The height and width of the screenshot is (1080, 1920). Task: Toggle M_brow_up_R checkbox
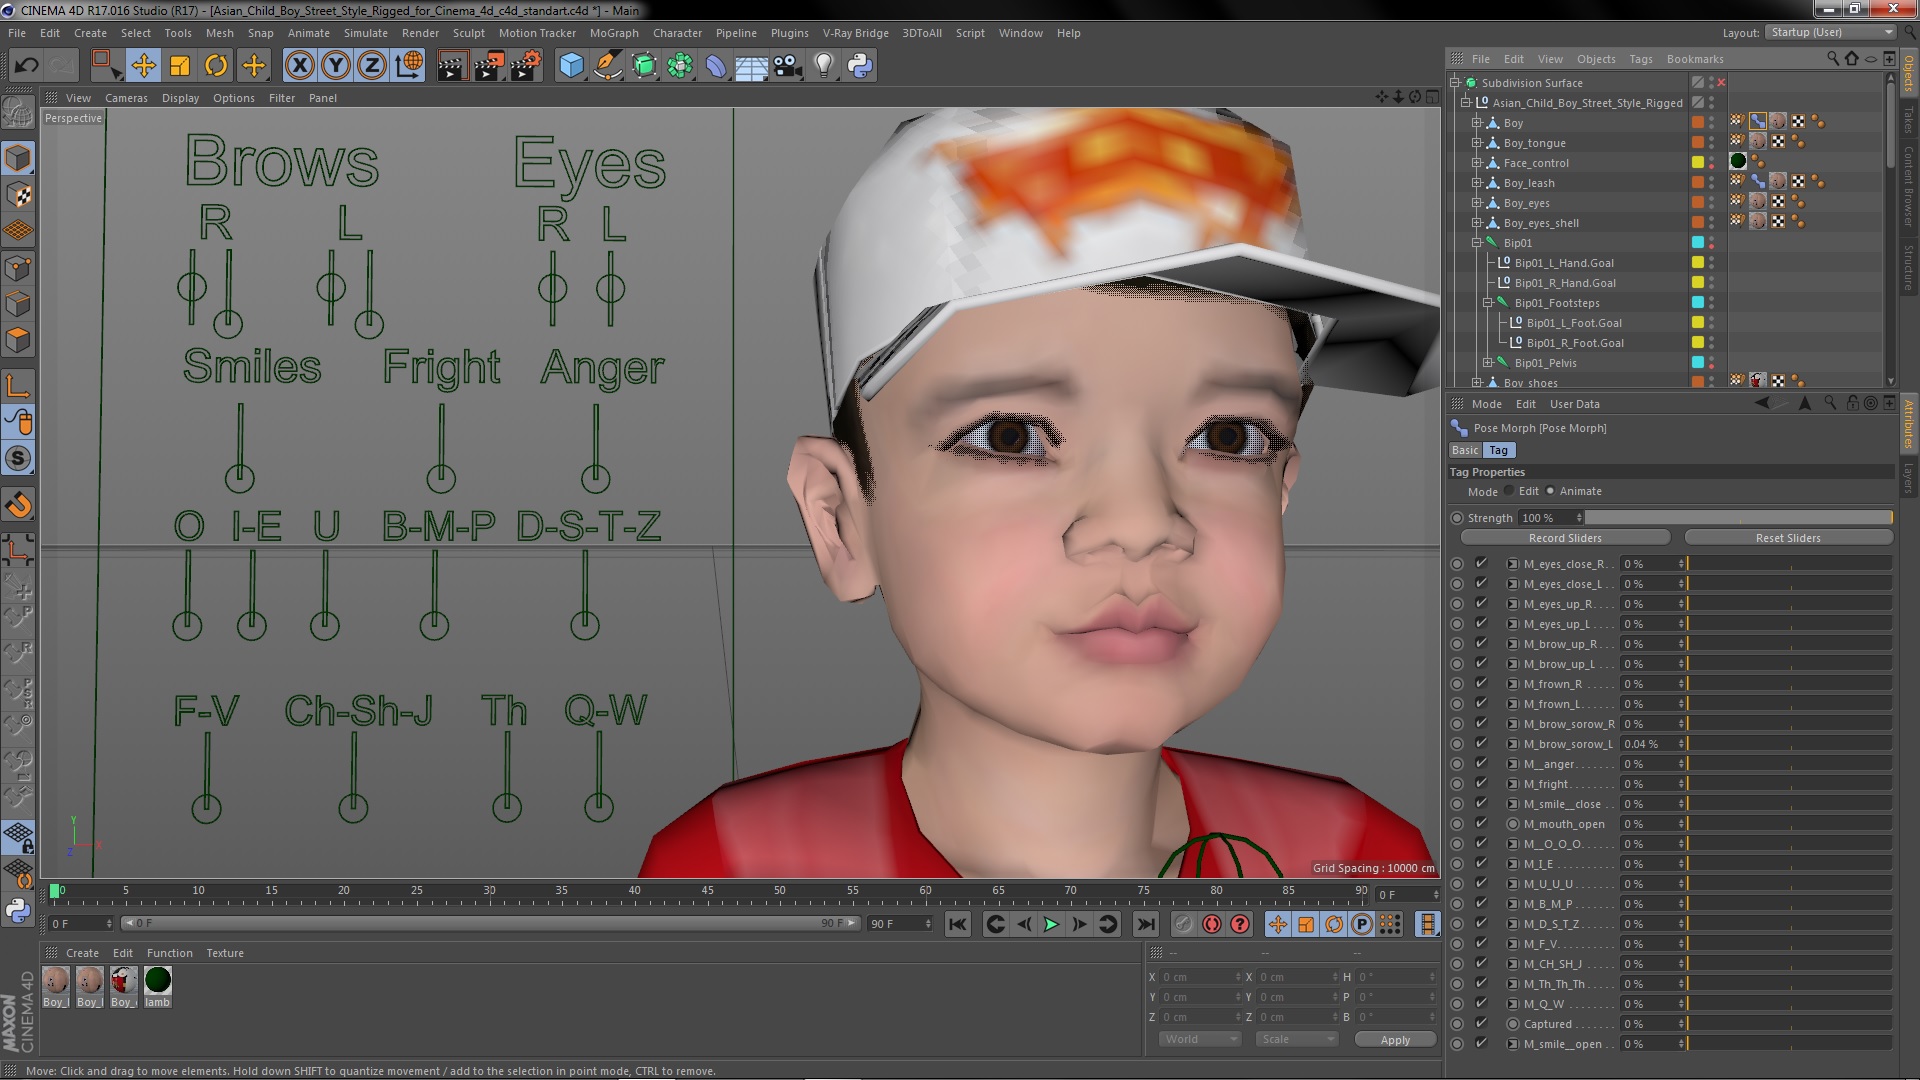tap(1481, 643)
